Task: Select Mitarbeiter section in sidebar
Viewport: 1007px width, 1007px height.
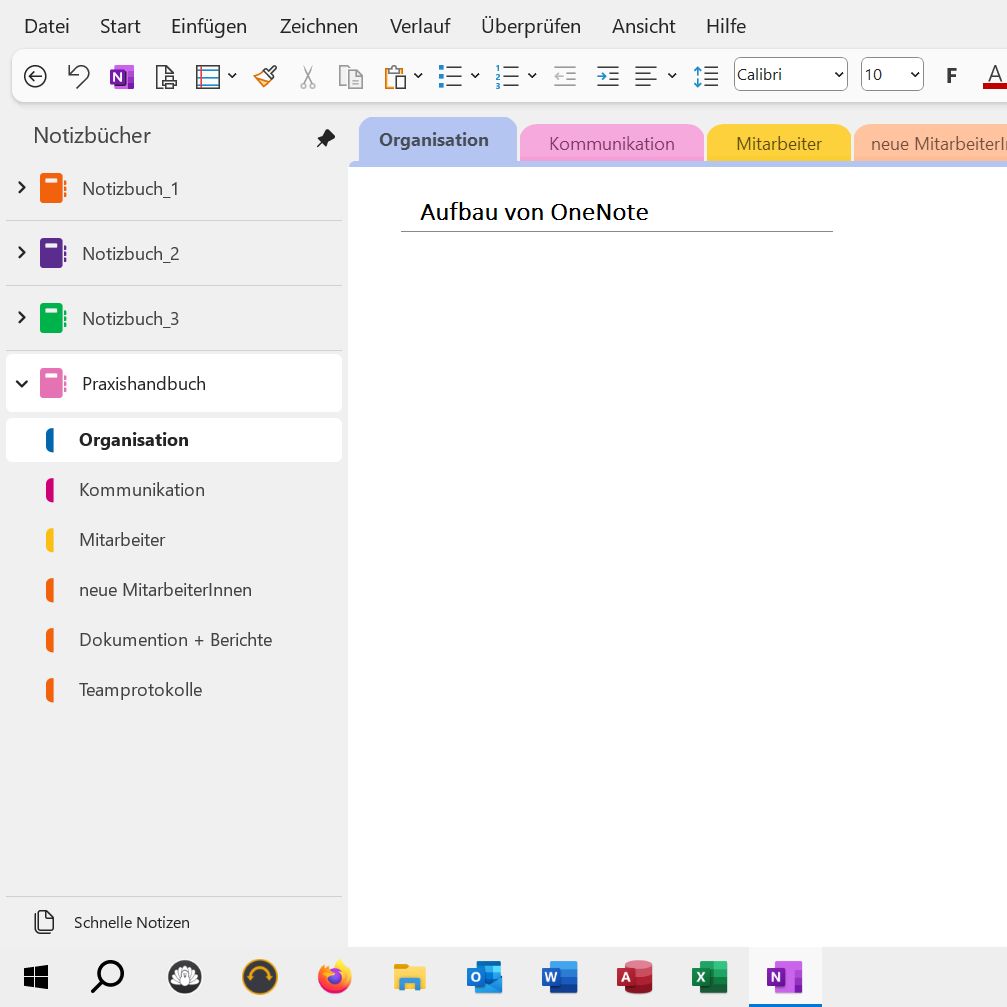Action: pos(173,540)
